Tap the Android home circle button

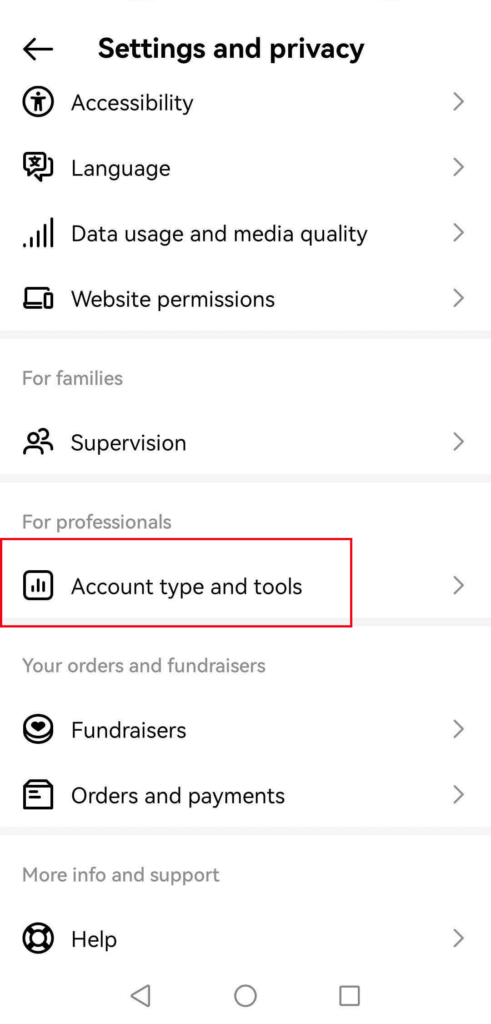[245, 995]
